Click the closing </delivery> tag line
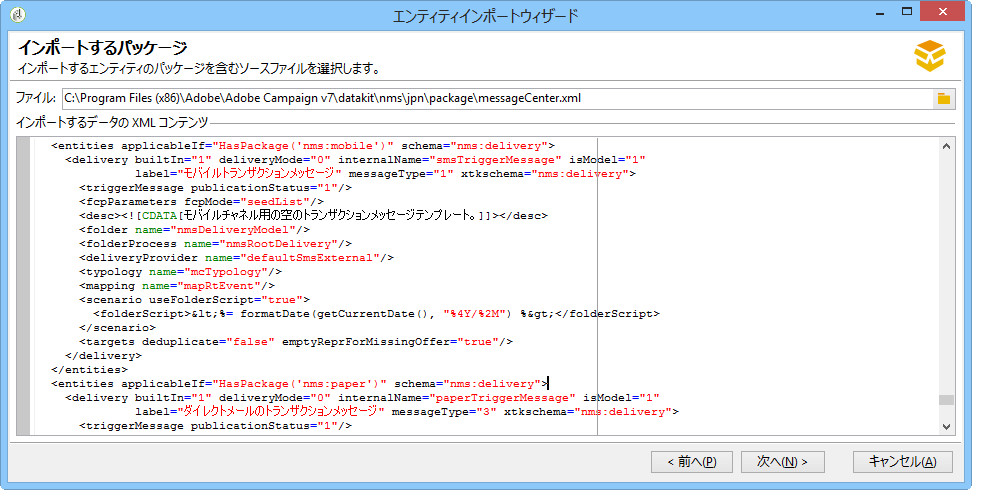Screen dimensions: 983x500 [103, 356]
